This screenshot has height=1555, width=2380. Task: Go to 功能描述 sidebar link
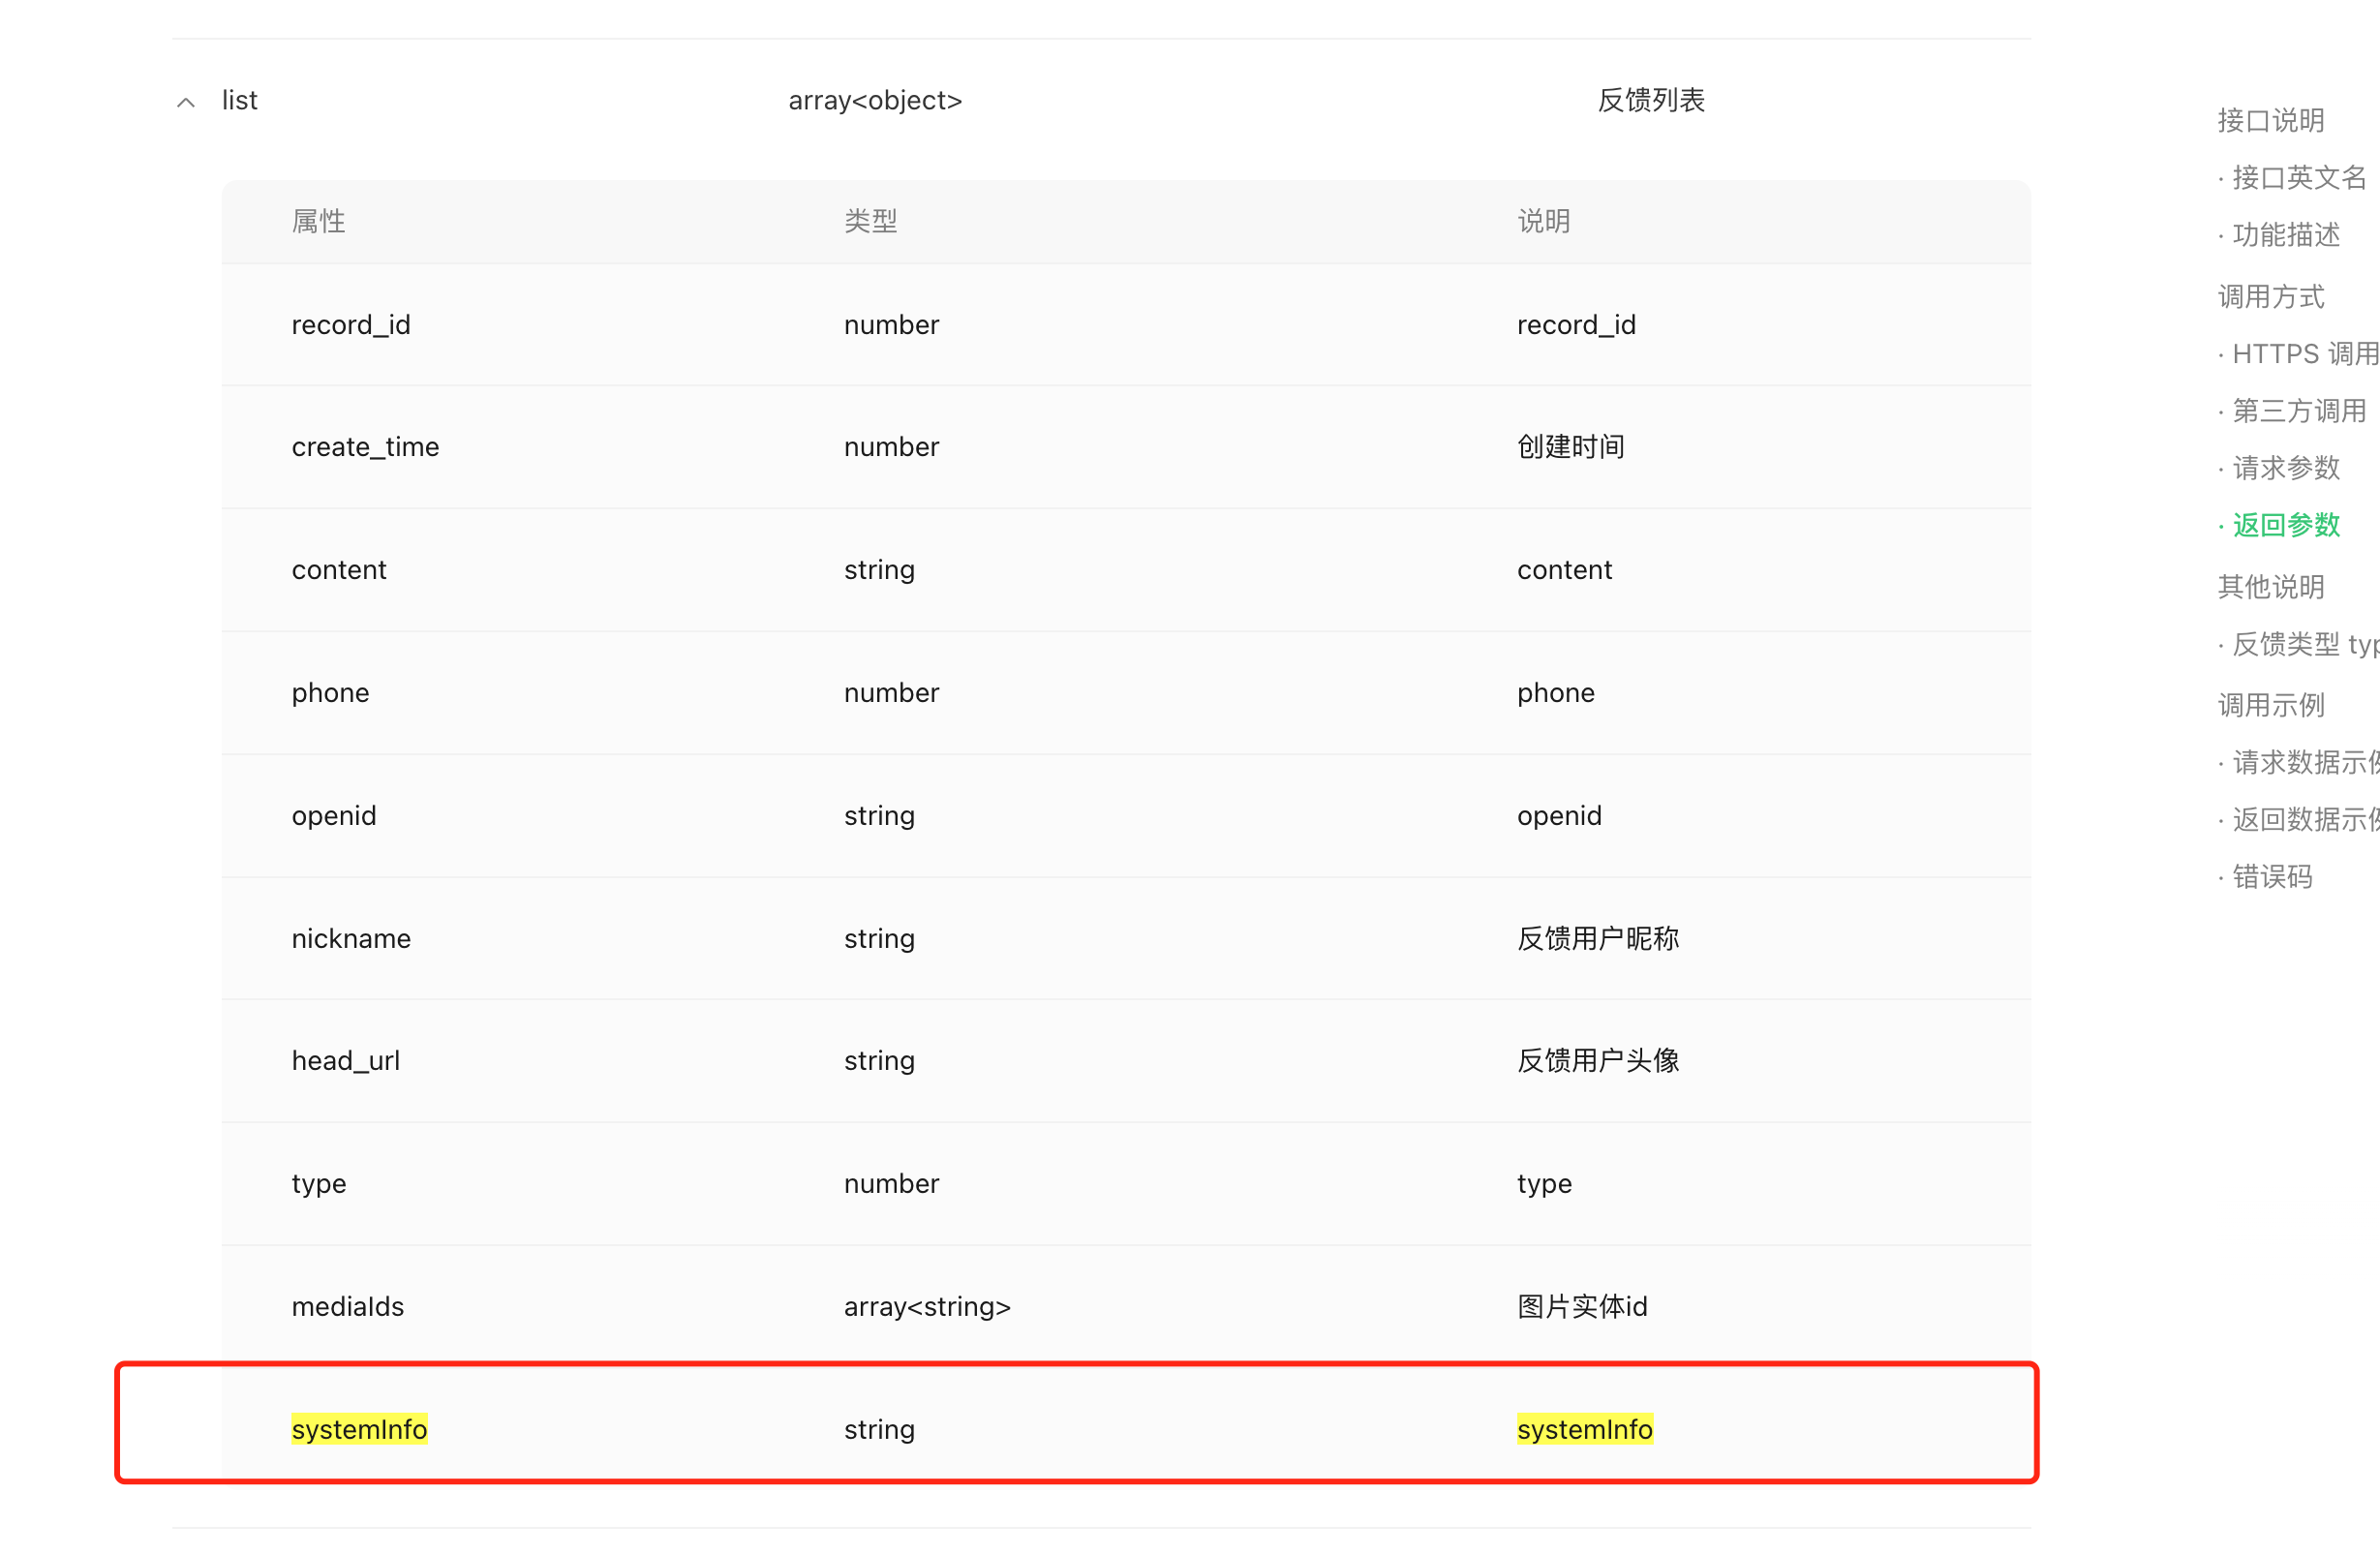click(2285, 235)
